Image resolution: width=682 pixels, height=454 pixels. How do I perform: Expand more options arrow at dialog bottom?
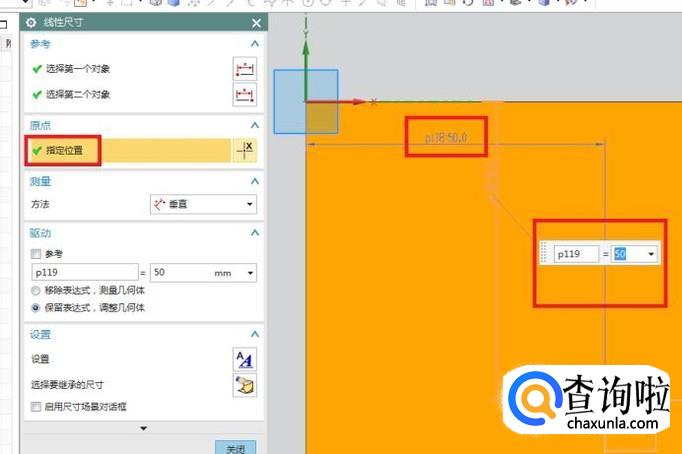pos(143,428)
